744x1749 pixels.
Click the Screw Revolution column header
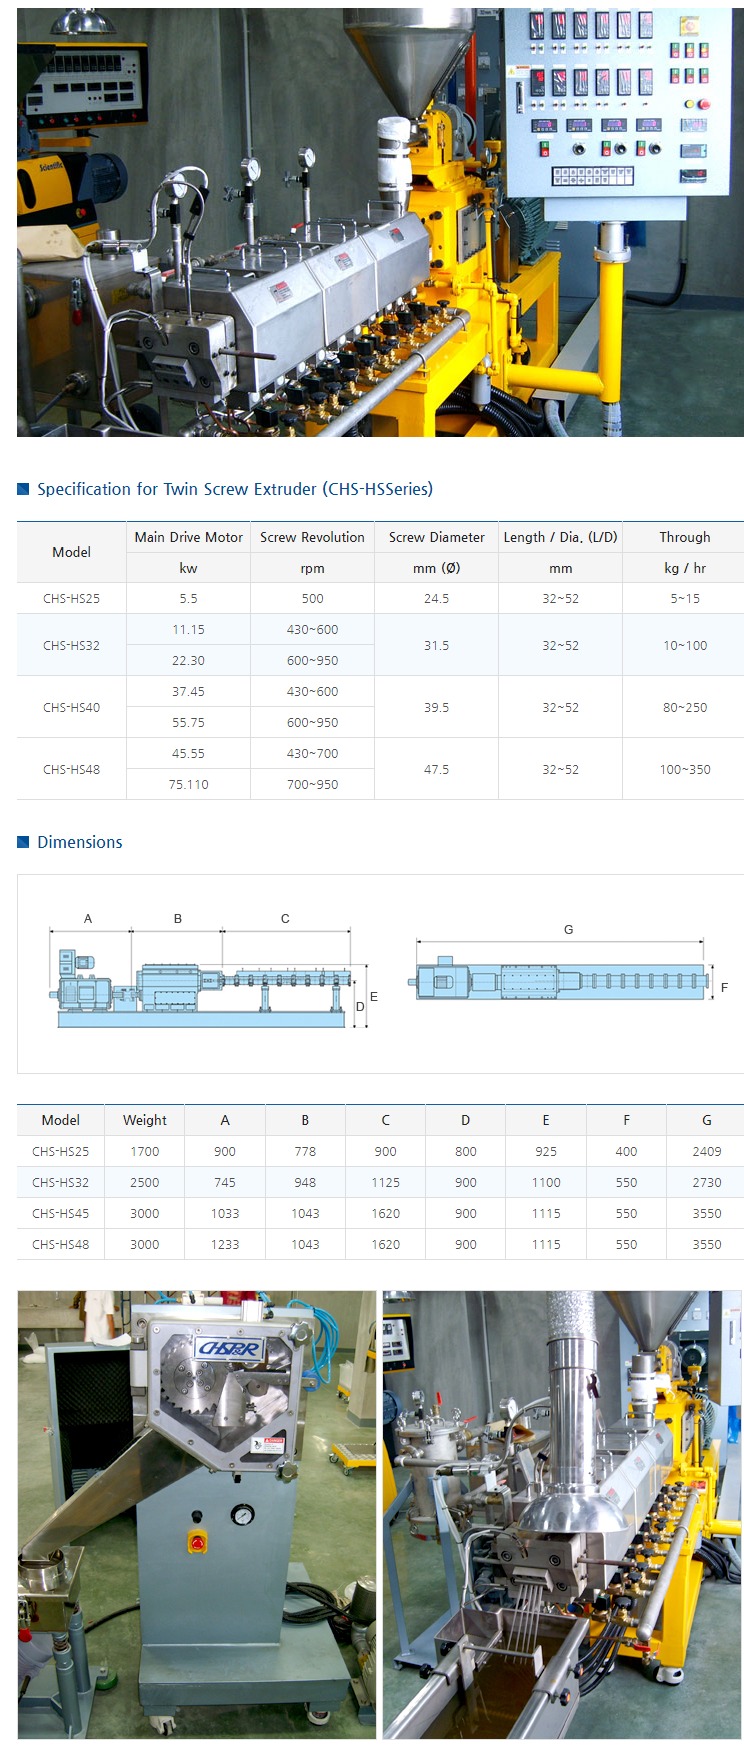pyautogui.click(x=312, y=537)
